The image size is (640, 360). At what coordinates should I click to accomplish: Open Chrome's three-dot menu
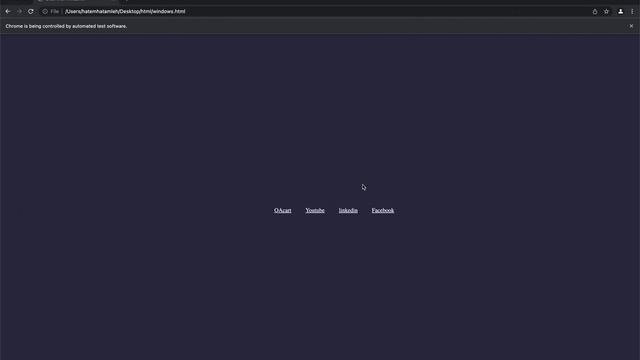coord(632,11)
